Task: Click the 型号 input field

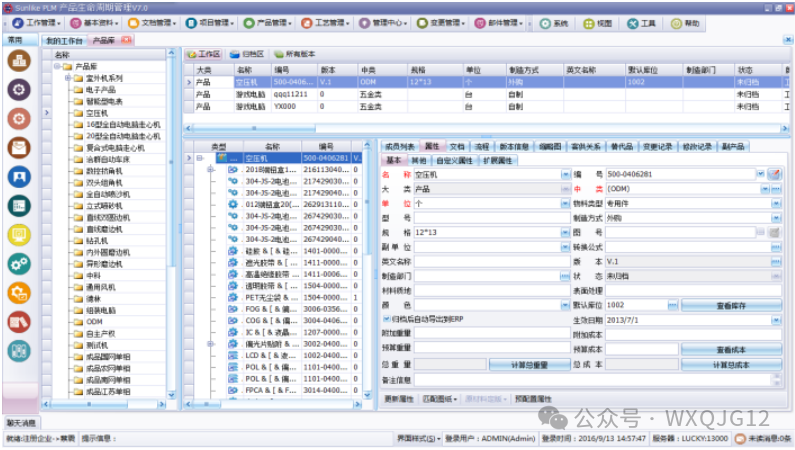Action: tap(492, 218)
